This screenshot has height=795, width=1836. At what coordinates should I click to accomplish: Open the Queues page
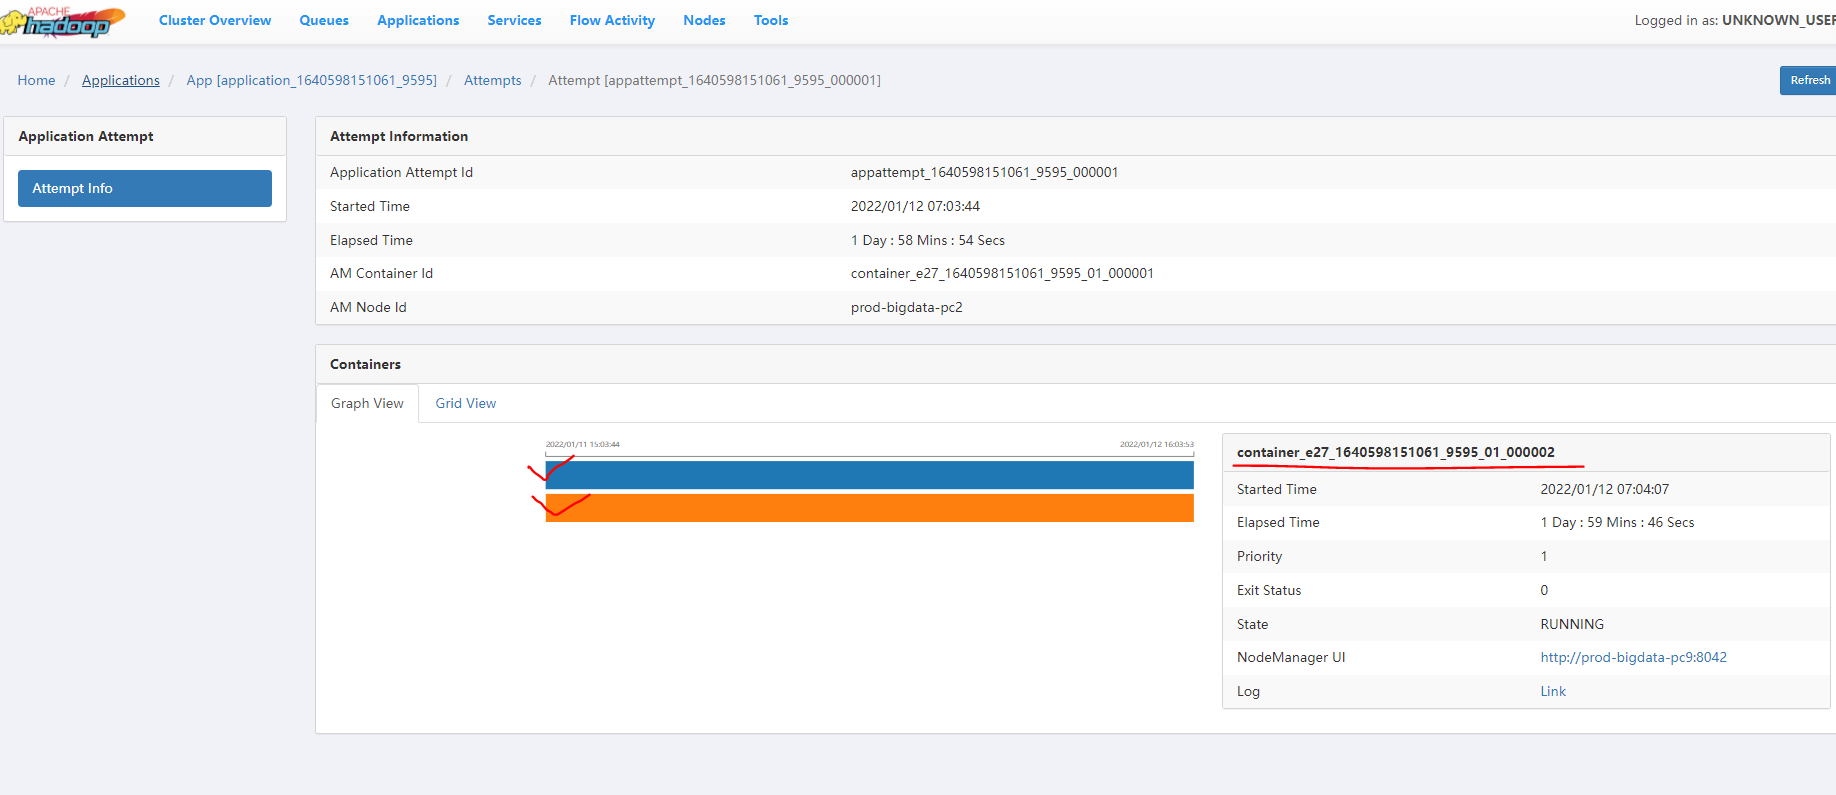324,20
